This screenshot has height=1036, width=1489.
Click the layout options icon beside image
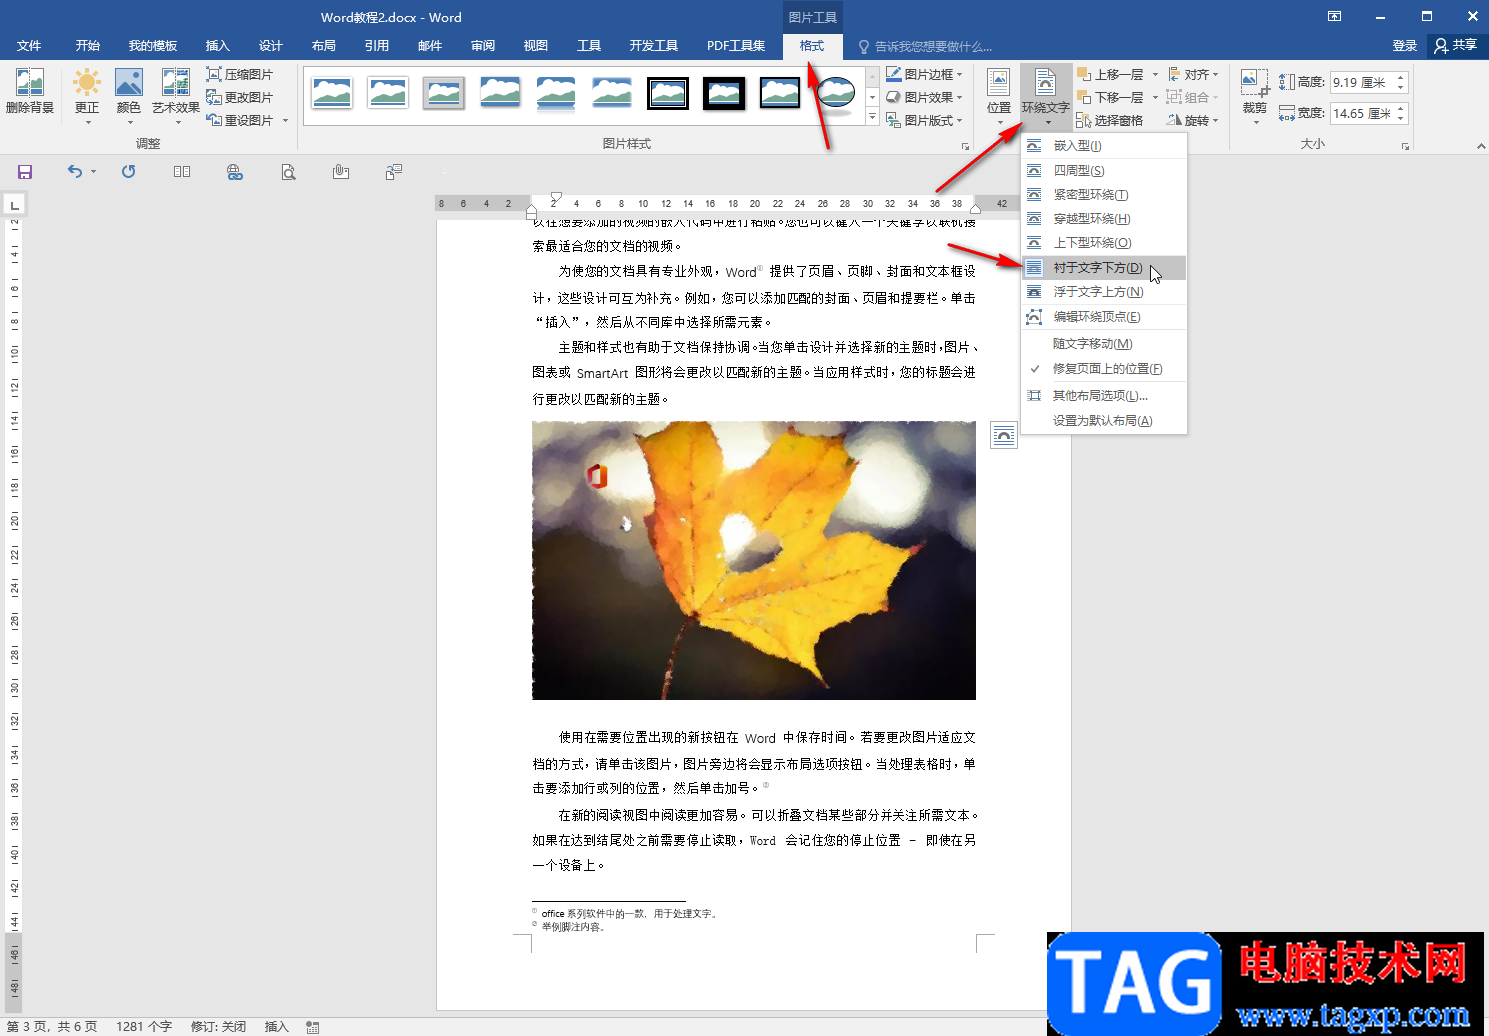[x=1004, y=435]
